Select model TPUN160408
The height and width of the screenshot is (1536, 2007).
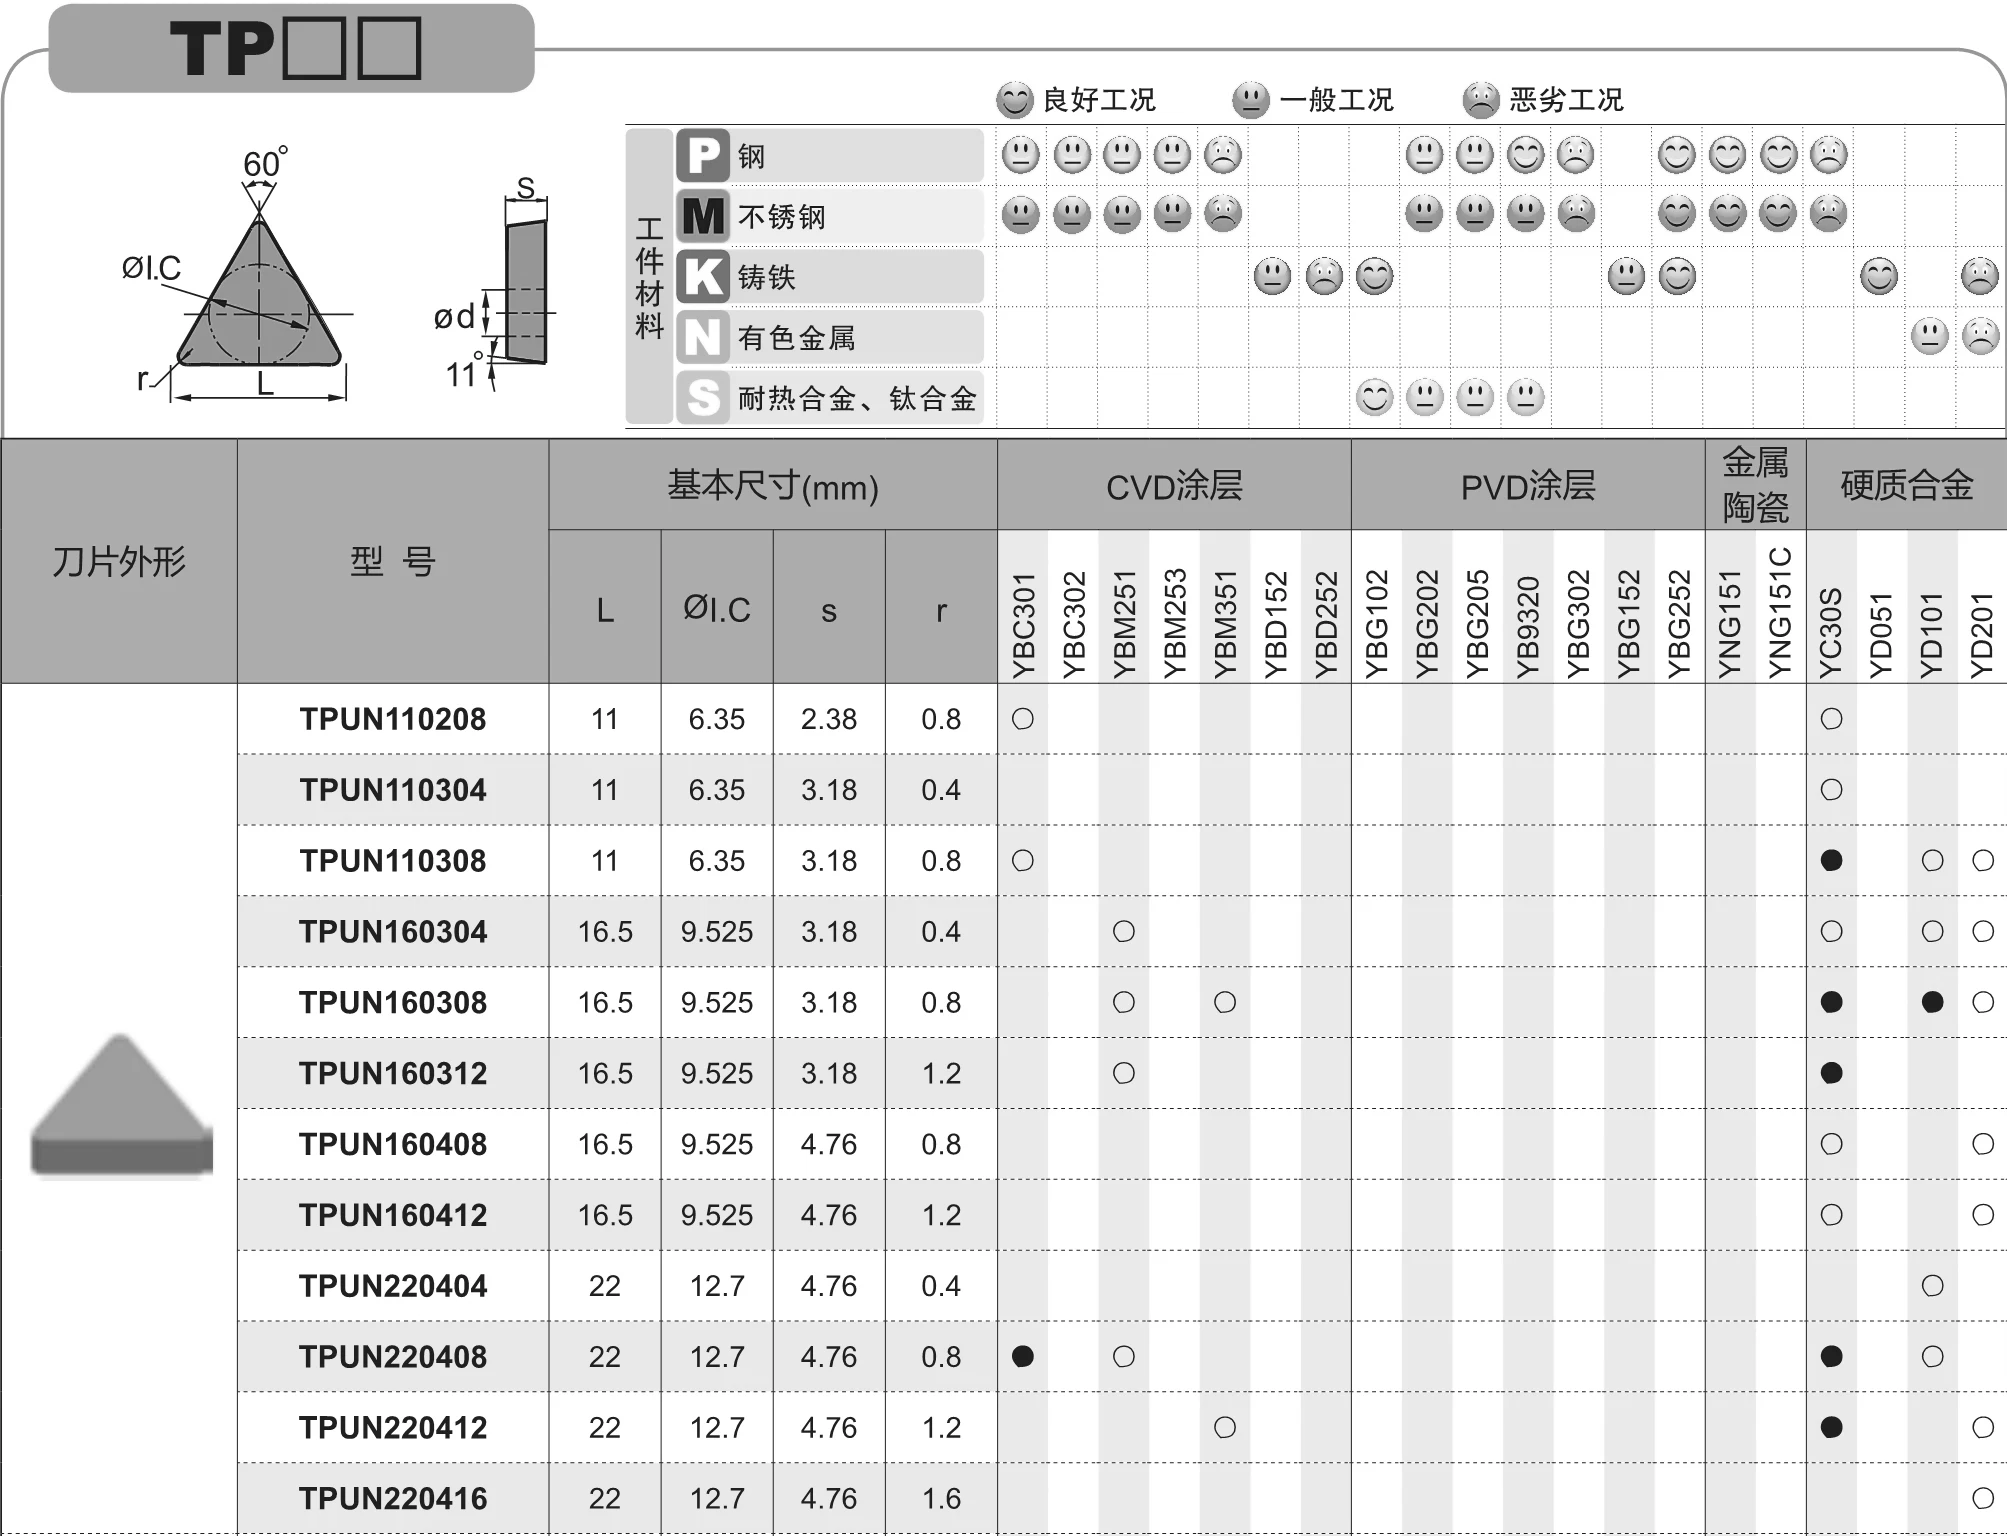point(393,1145)
